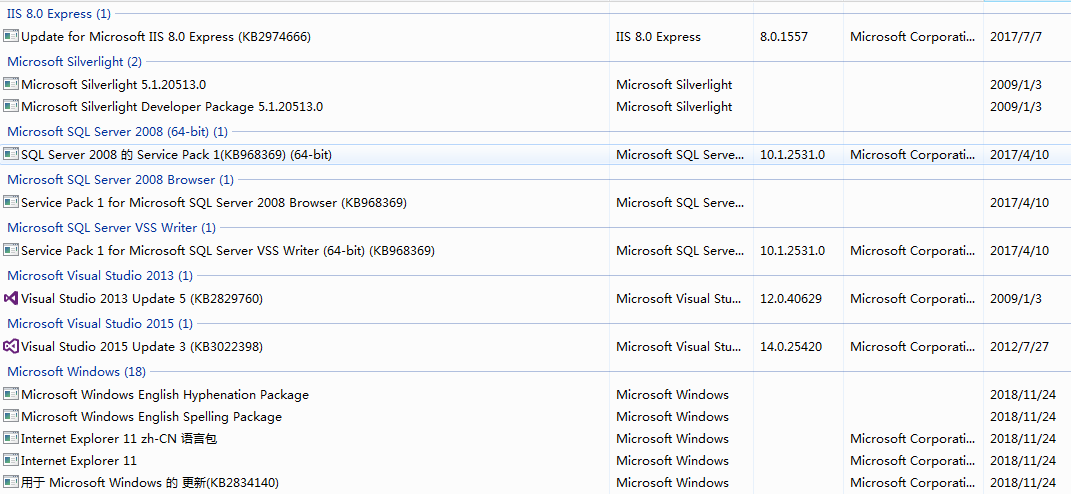Viewport: 1071px width, 494px height.
Task: Click the icon beside English Spelling Package
Action: tap(10, 417)
